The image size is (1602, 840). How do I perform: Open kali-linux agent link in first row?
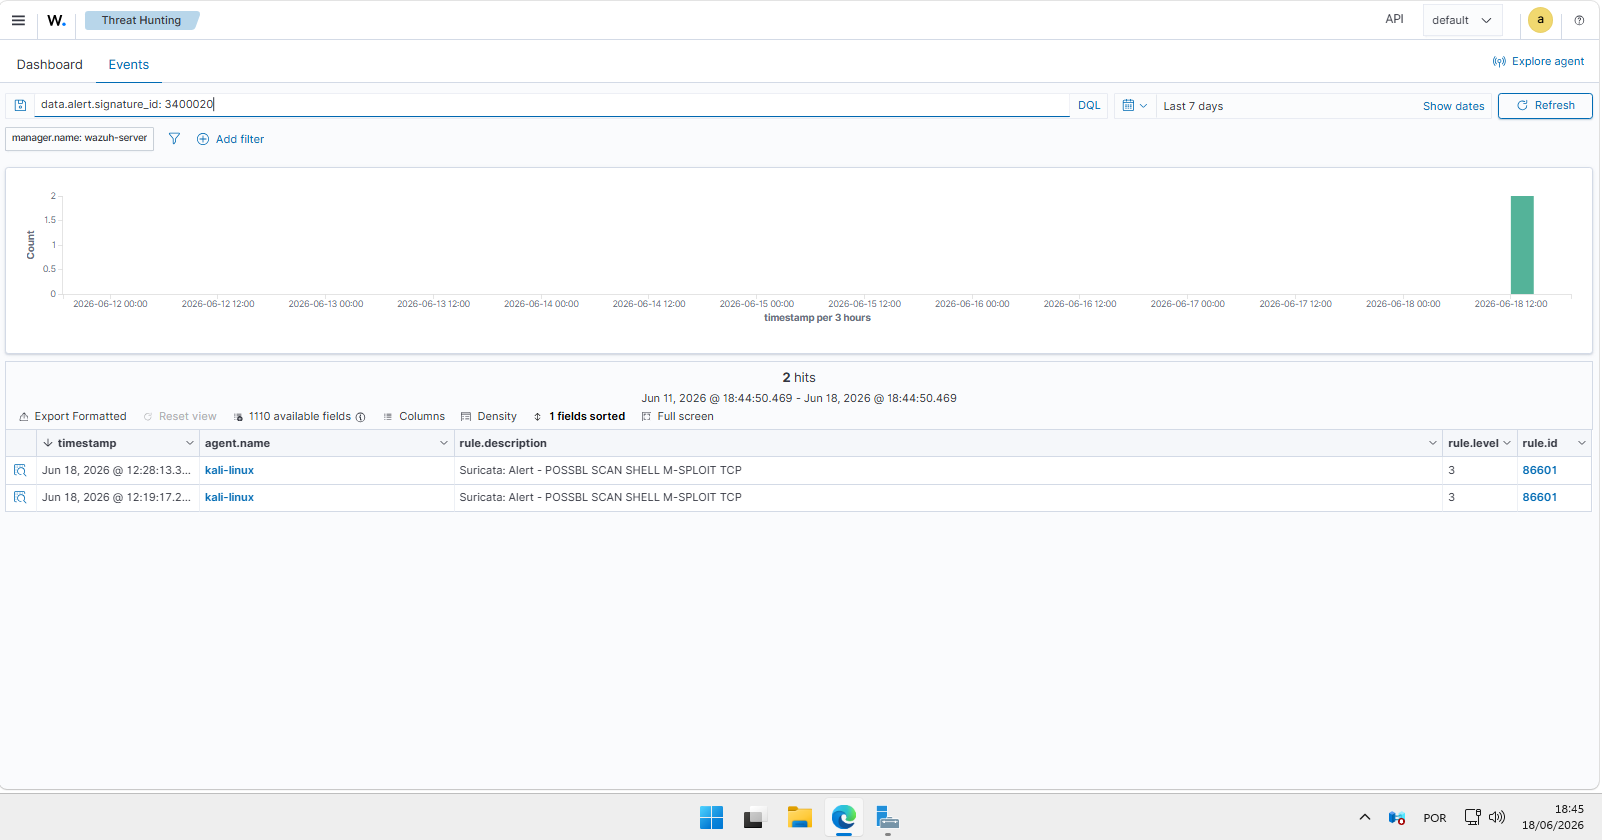pos(229,470)
